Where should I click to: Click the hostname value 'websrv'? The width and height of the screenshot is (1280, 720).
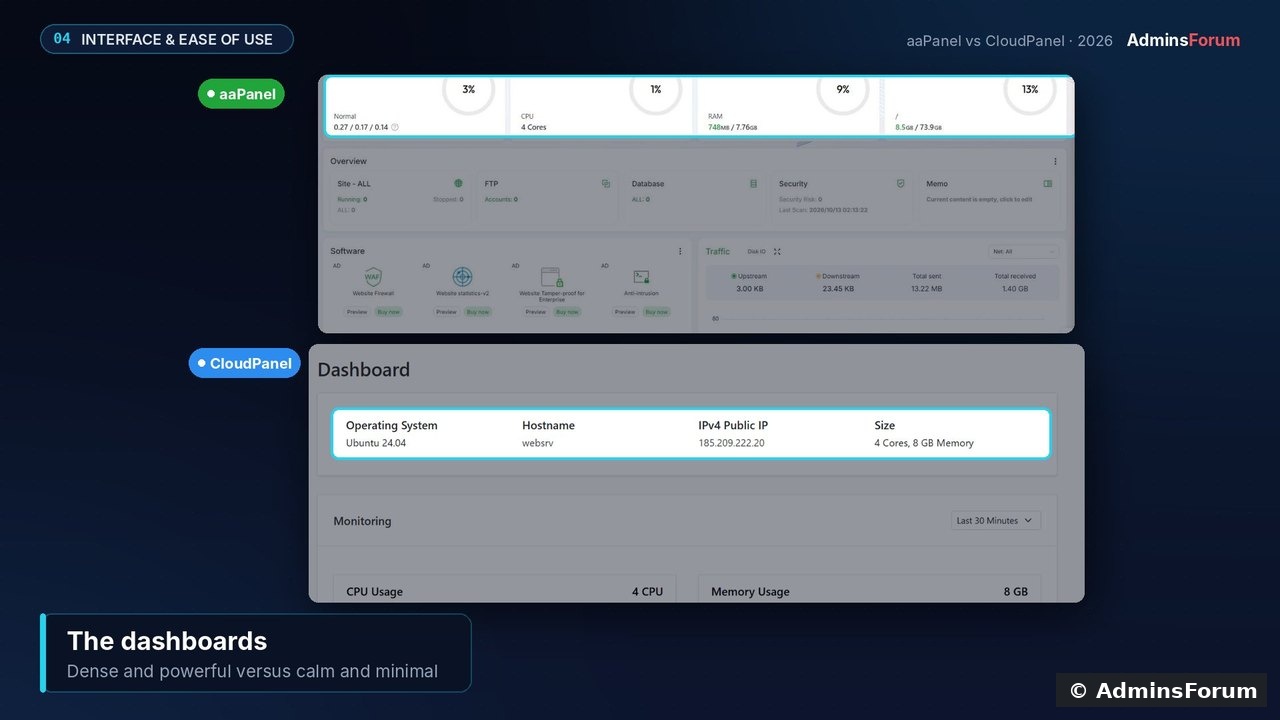coord(538,443)
